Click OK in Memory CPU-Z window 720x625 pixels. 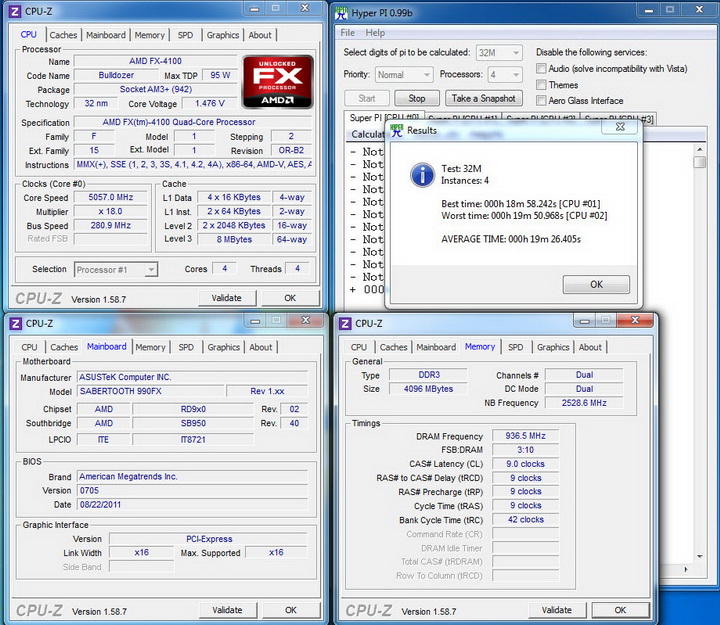620,610
